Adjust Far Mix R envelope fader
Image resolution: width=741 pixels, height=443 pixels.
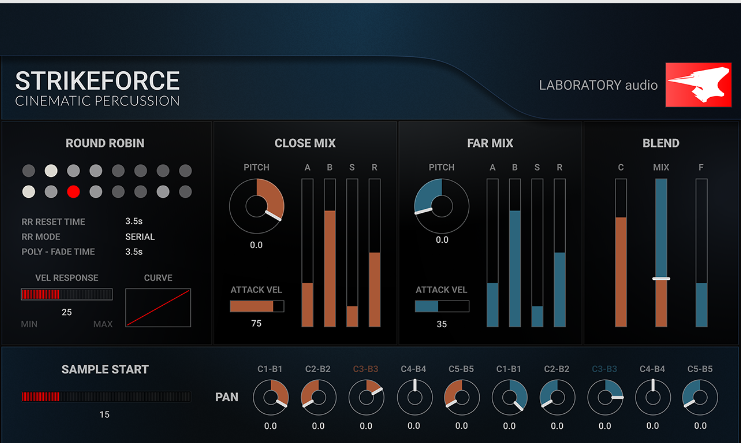click(560, 252)
